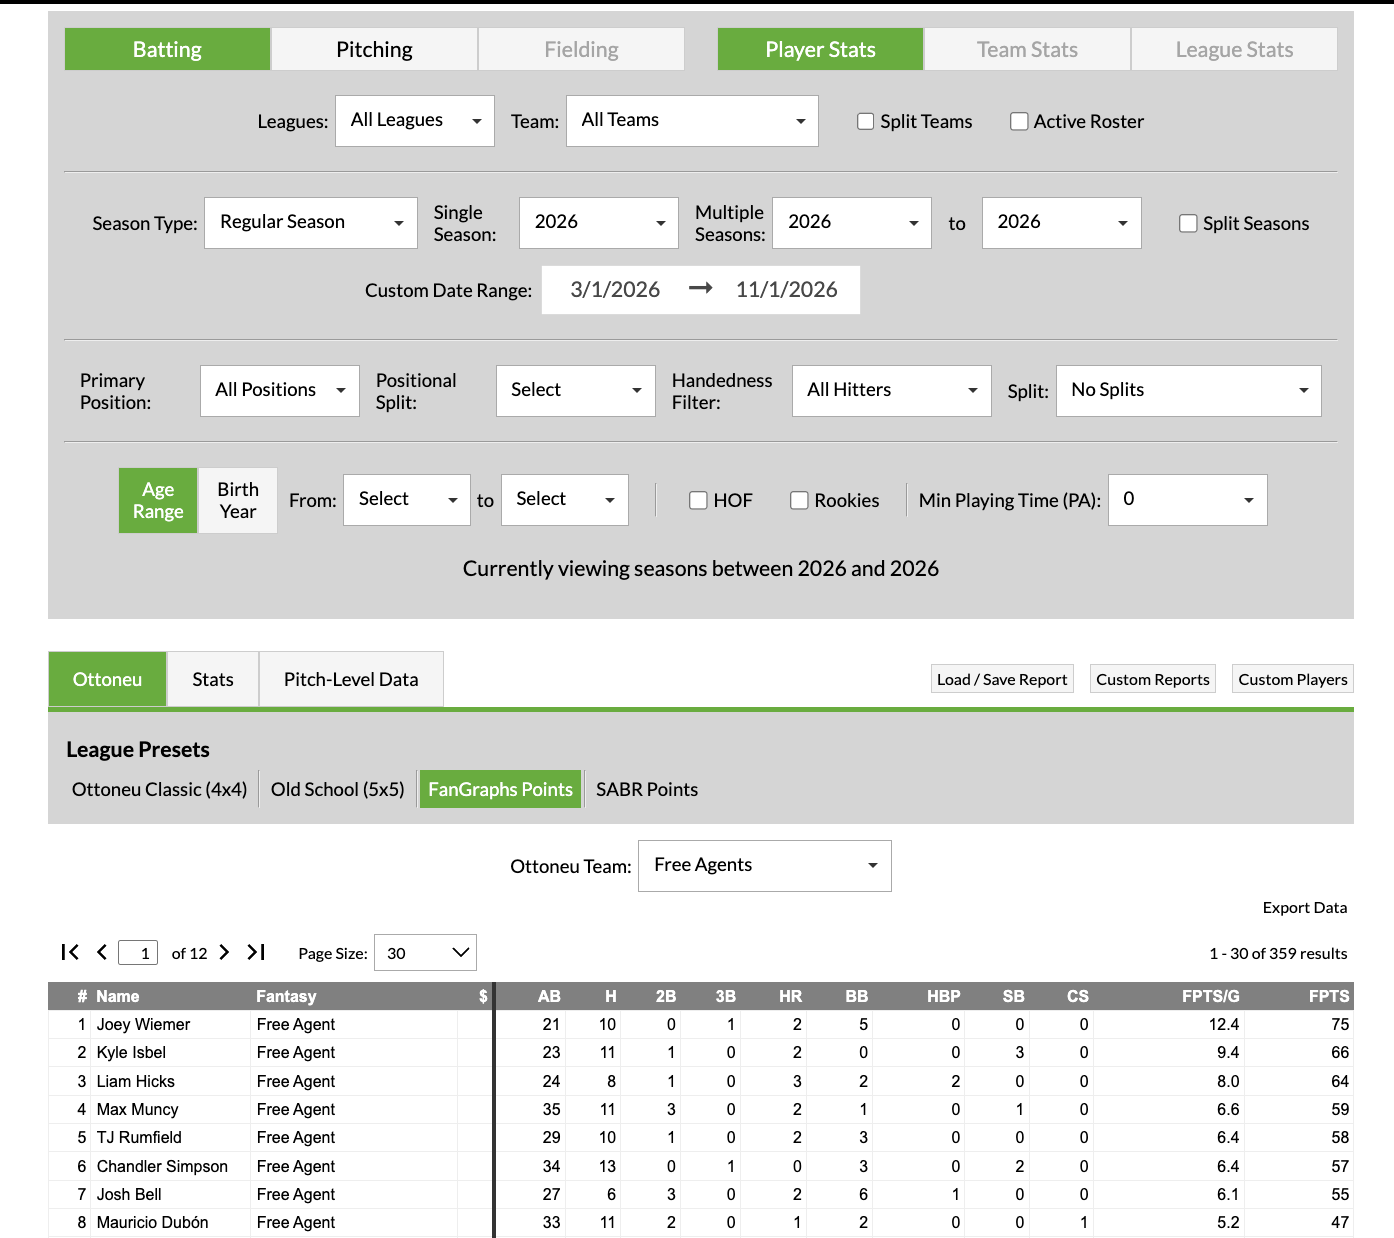Sort table by FPTS/G column

click(1210, 996)
